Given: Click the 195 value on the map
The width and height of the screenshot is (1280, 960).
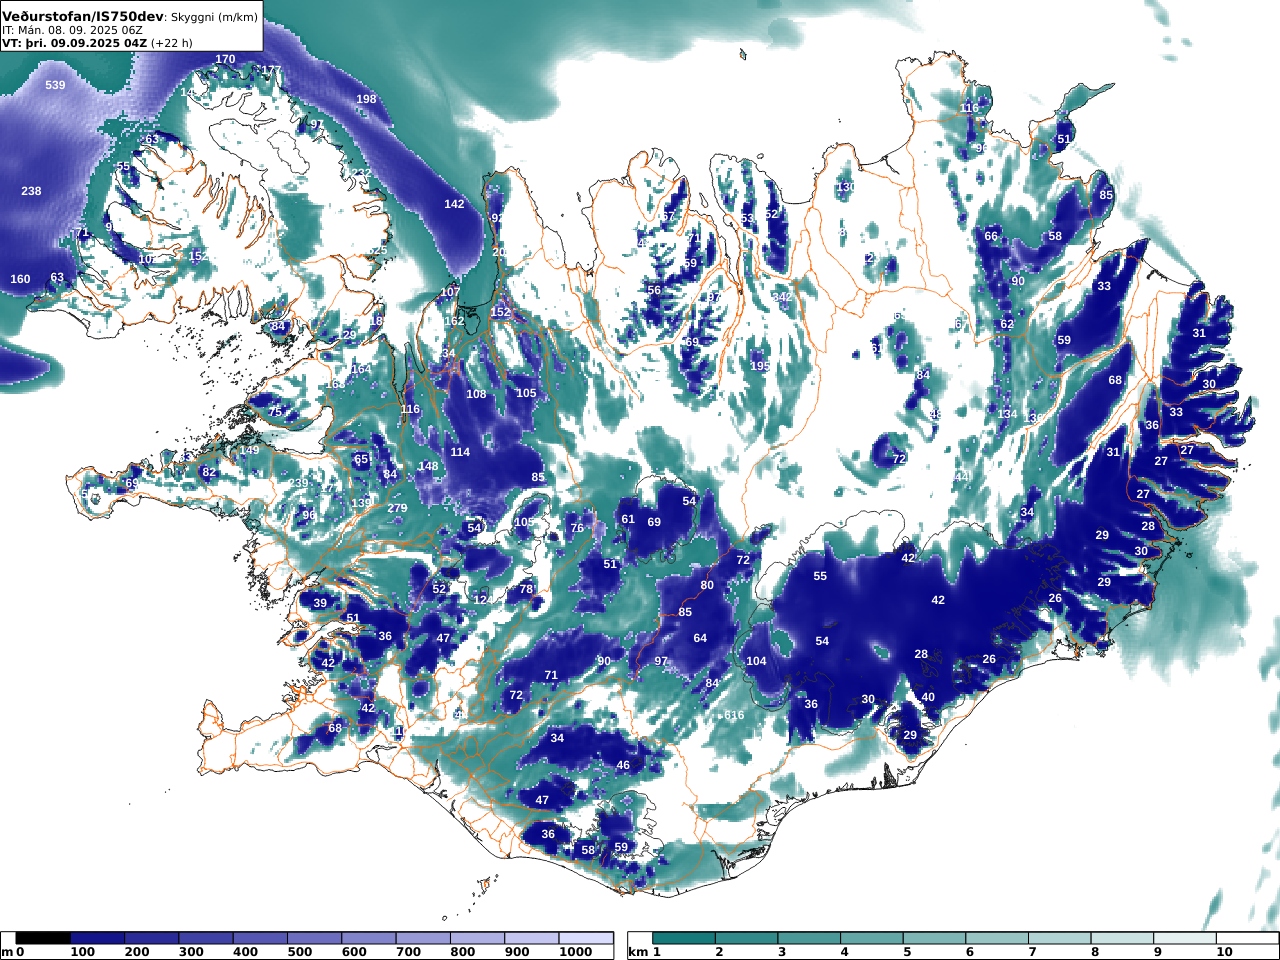Looking at the screenshot, I should point(760,366).
